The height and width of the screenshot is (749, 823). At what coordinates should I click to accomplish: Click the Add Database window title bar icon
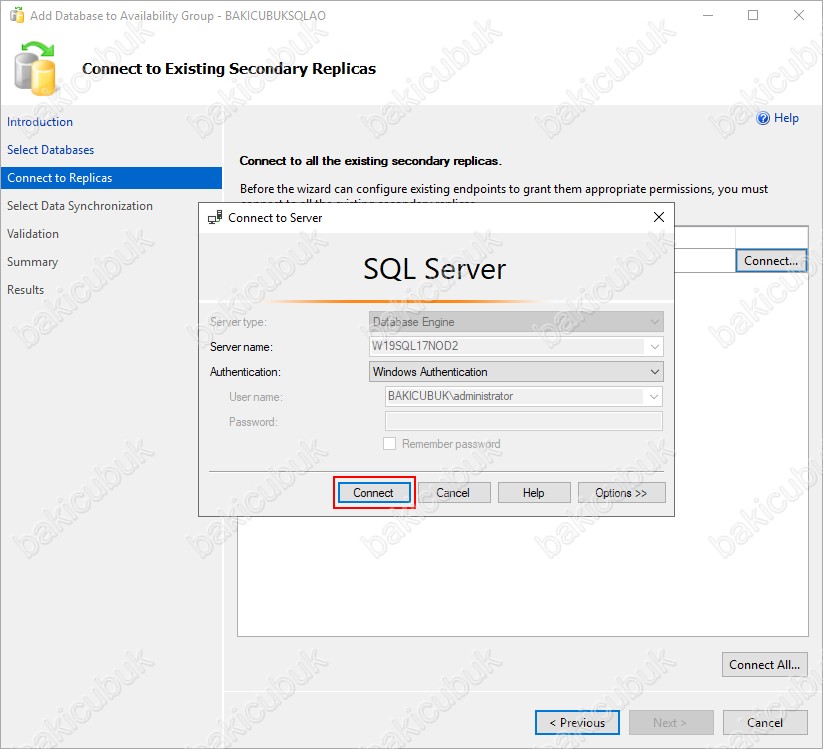point(17,15)
